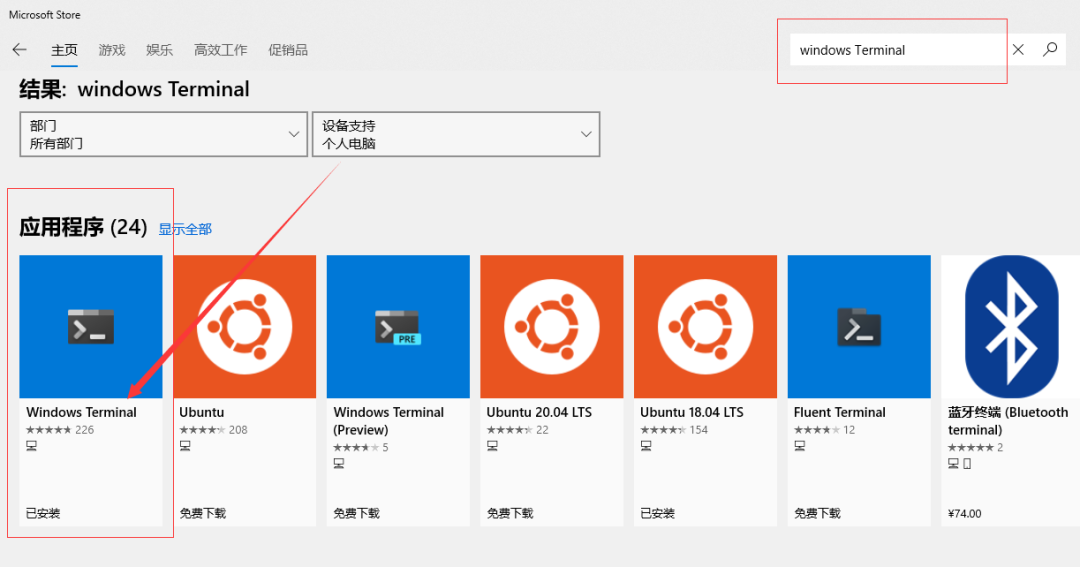Open the first Ubuntu app icon
This screenshot has width=1080, height=567.
tap(244, 326)
